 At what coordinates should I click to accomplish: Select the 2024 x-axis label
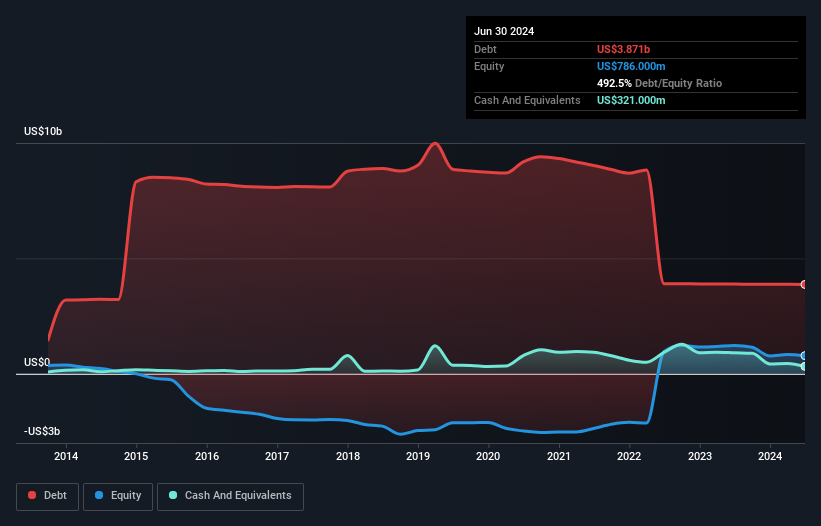pos(770,456)
